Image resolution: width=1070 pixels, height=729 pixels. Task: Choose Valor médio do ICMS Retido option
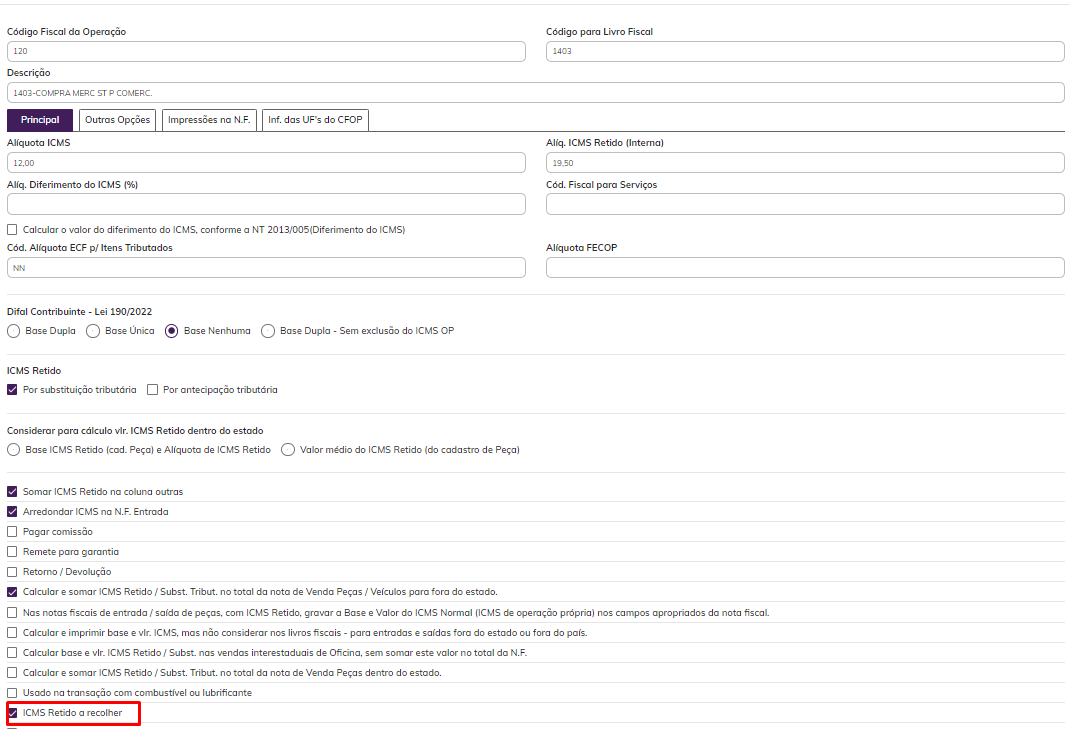click(289, 450)
